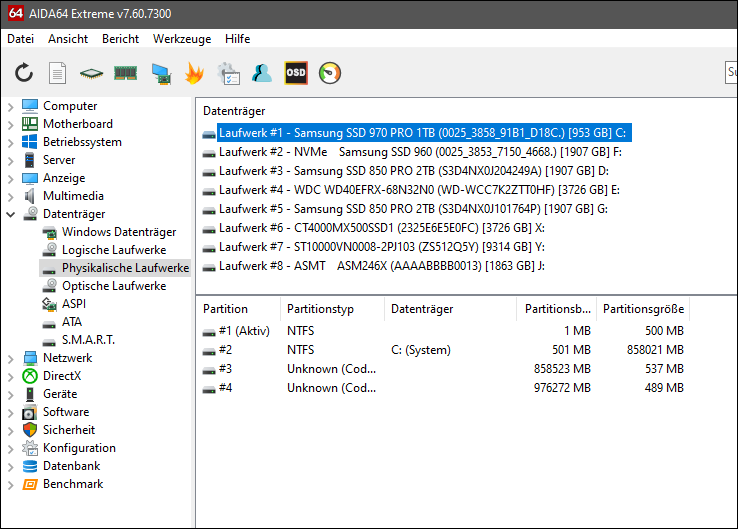Click the drive icon of partition #3 row
Viewport: 738px width, 529px height.
[x=209, y=370]
